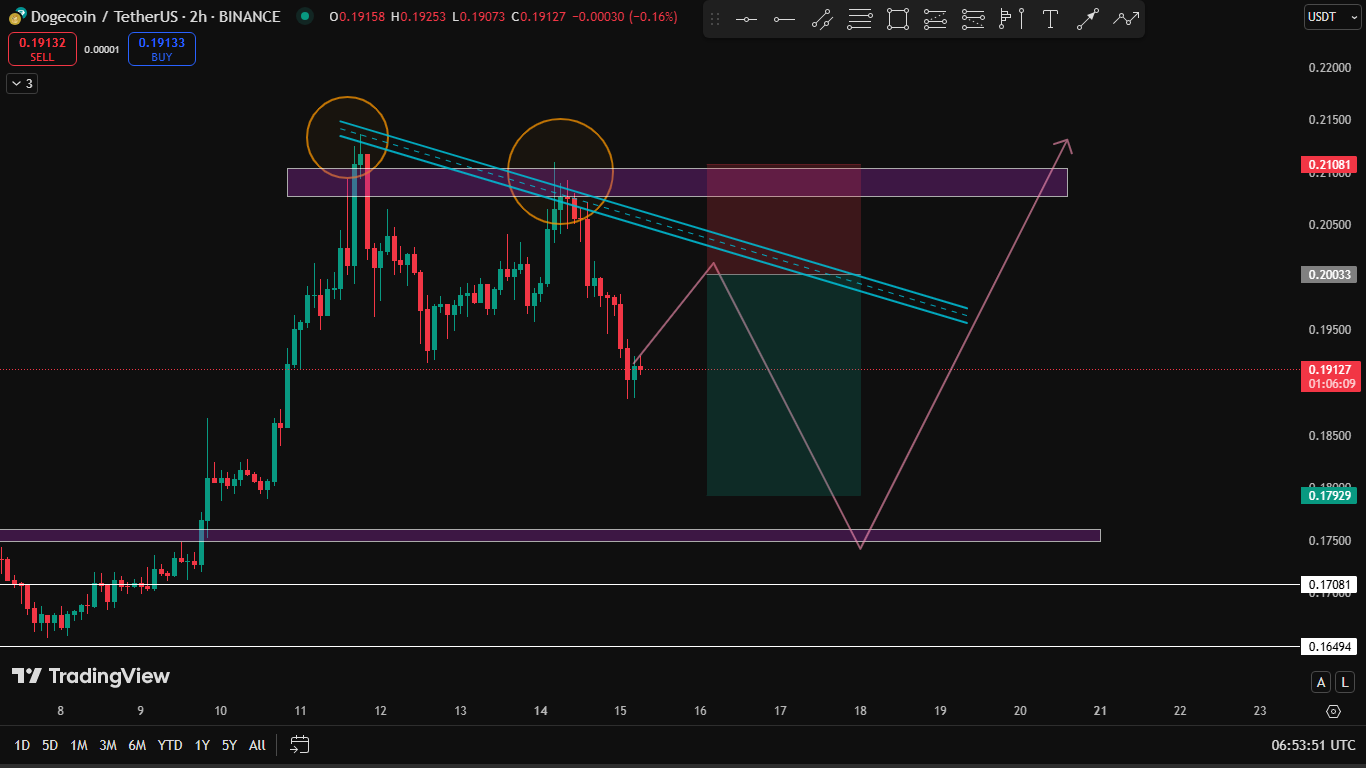Select the Horizontal Line drawing tool

746,19
